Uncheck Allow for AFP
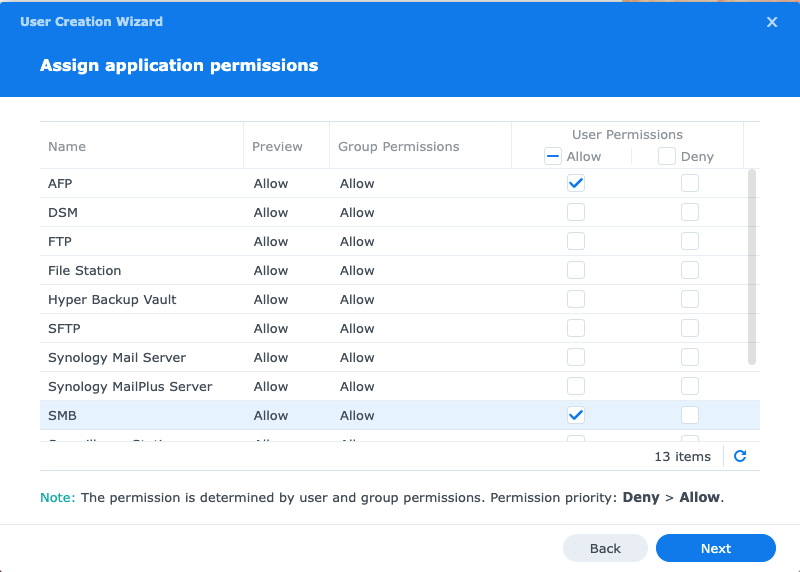The width and height of the screenshot is (800, 572). tap(576, 183)
